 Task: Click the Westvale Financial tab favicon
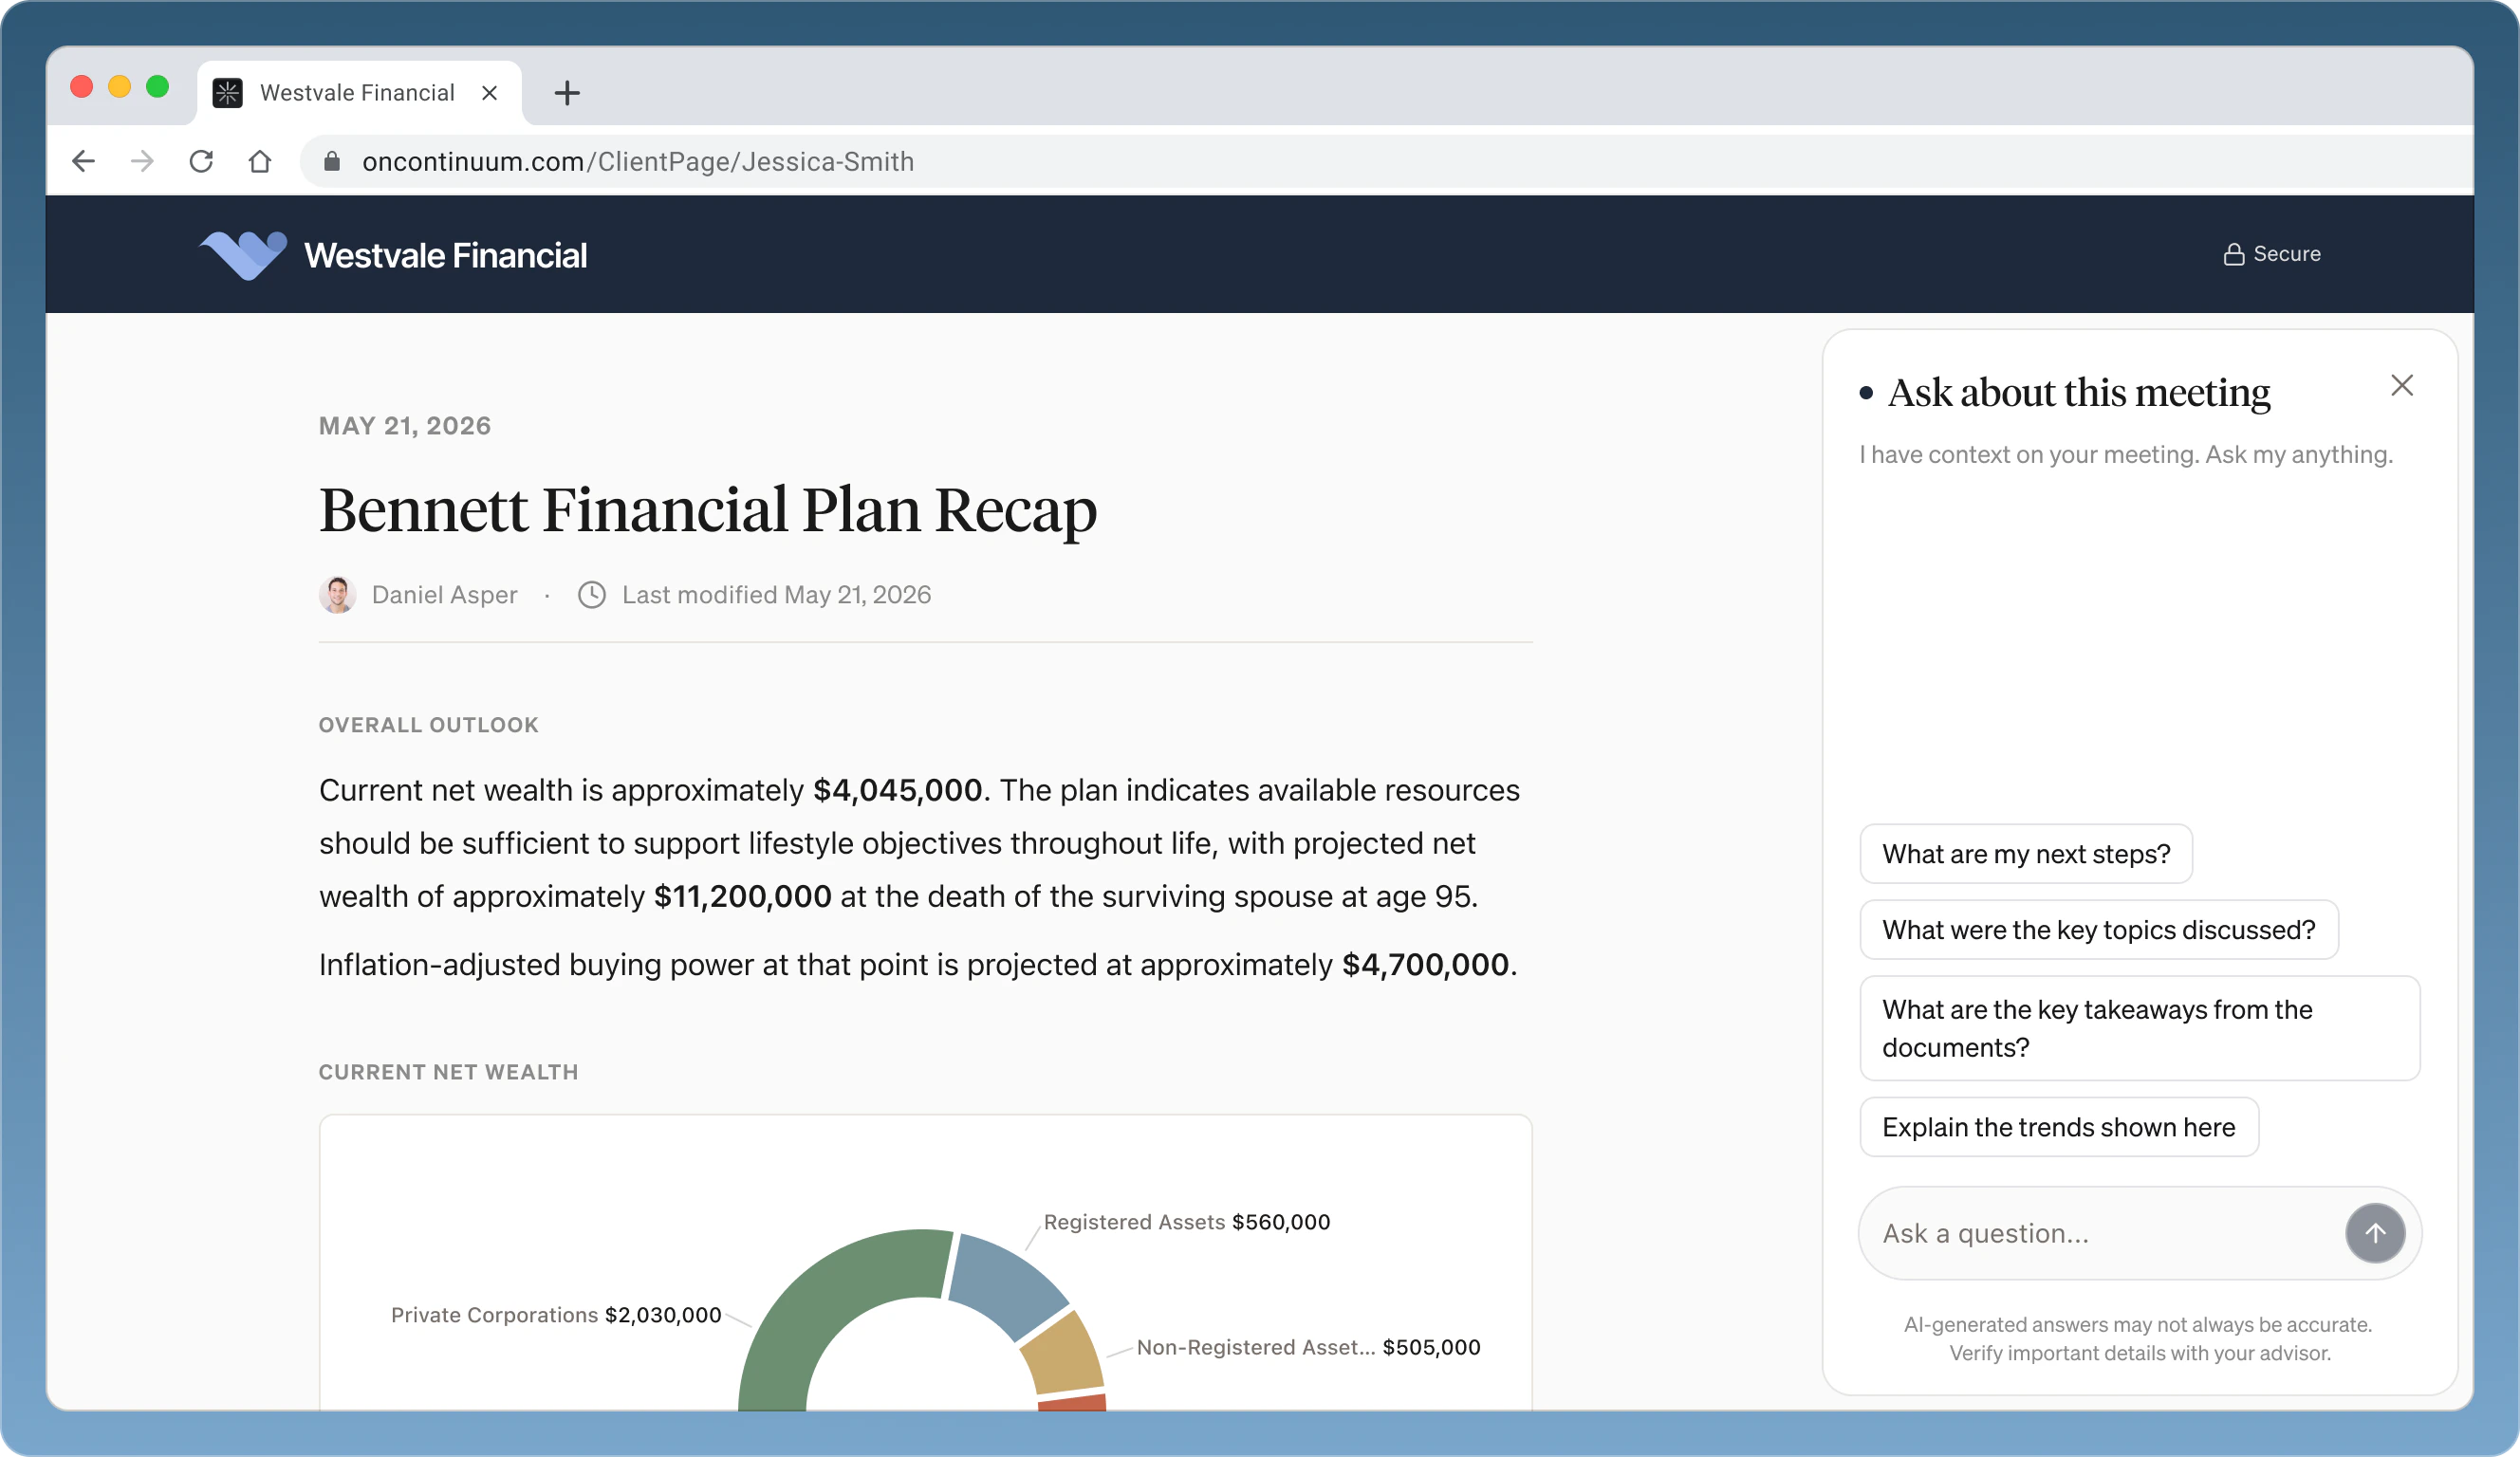pos(228,93)
